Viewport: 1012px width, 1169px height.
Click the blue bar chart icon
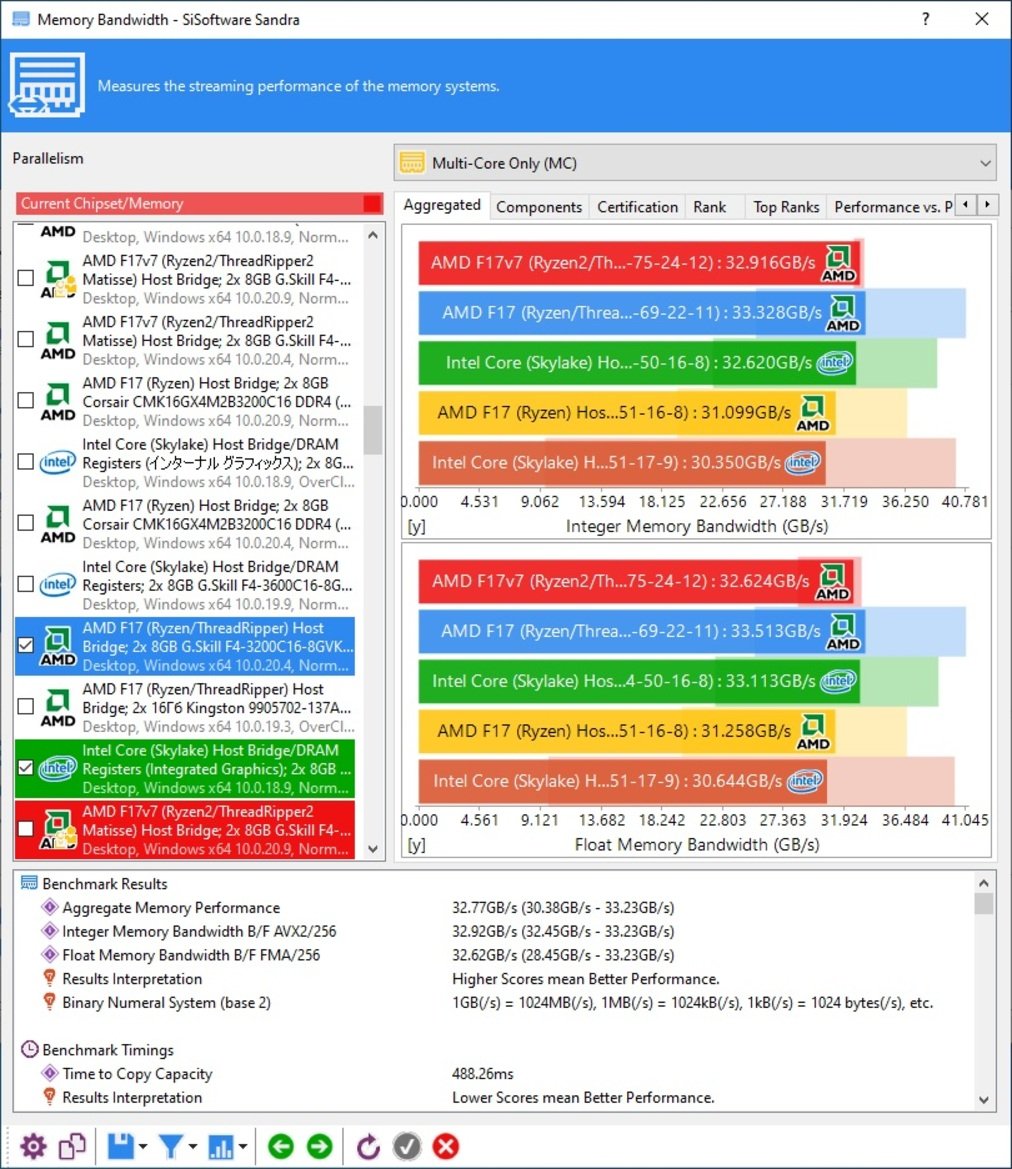[221, 1147]
